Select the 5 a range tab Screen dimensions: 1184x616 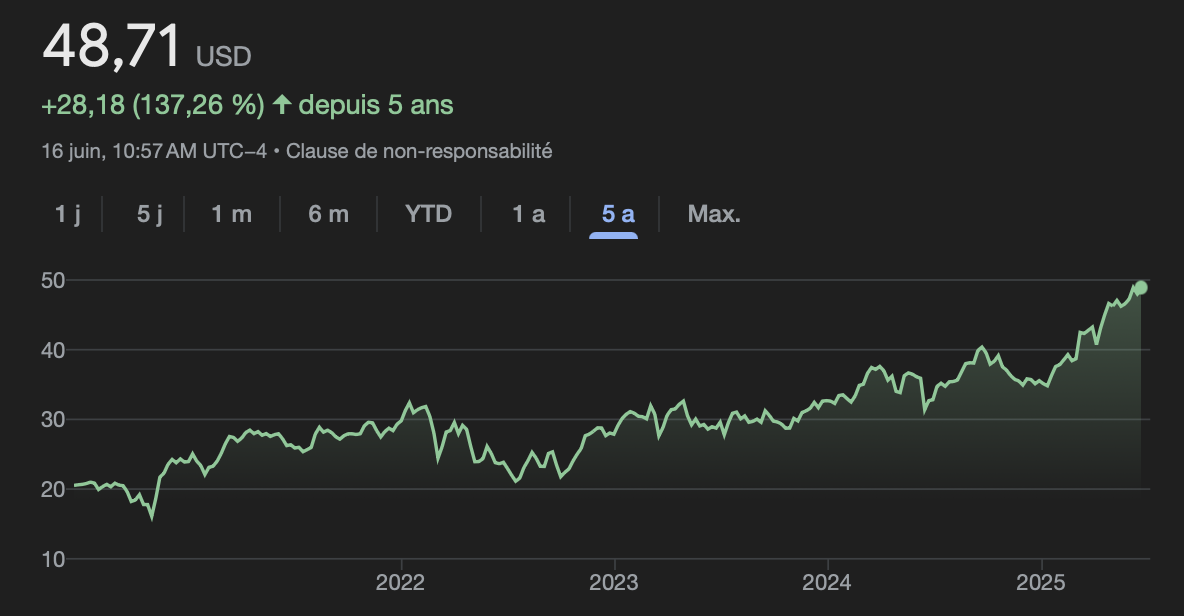(x=618, y=214)
